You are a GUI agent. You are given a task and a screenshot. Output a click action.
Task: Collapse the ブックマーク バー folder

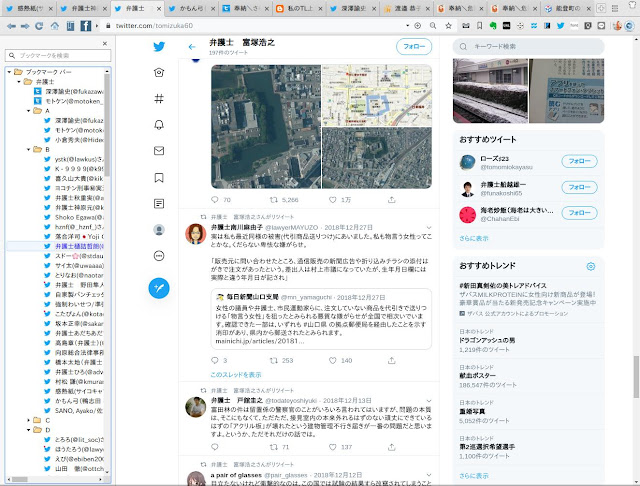[9, 72]
